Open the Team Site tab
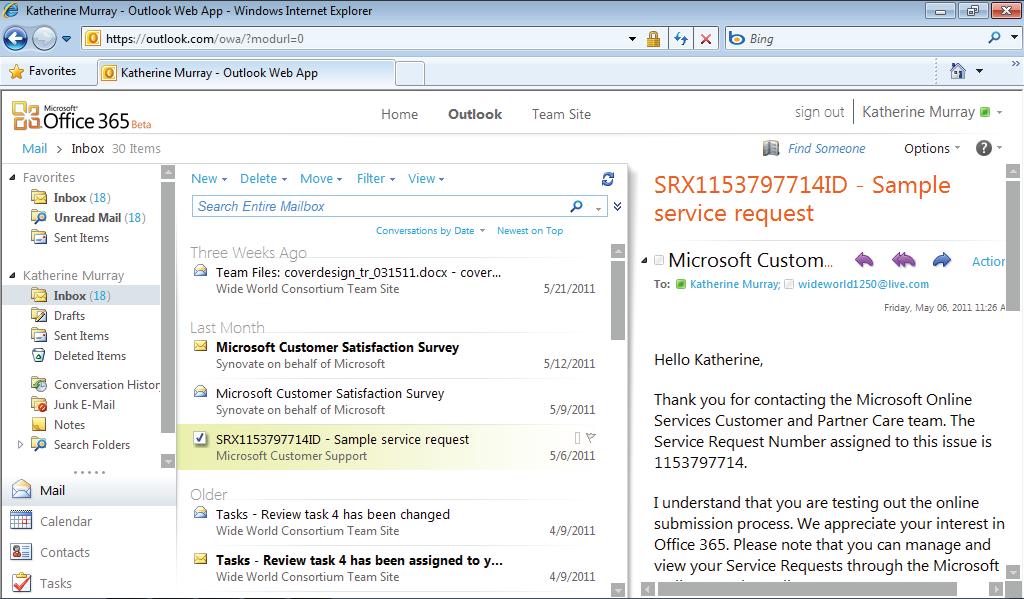The height and width of the screenshot is (599, 1024). click(561, 114)
